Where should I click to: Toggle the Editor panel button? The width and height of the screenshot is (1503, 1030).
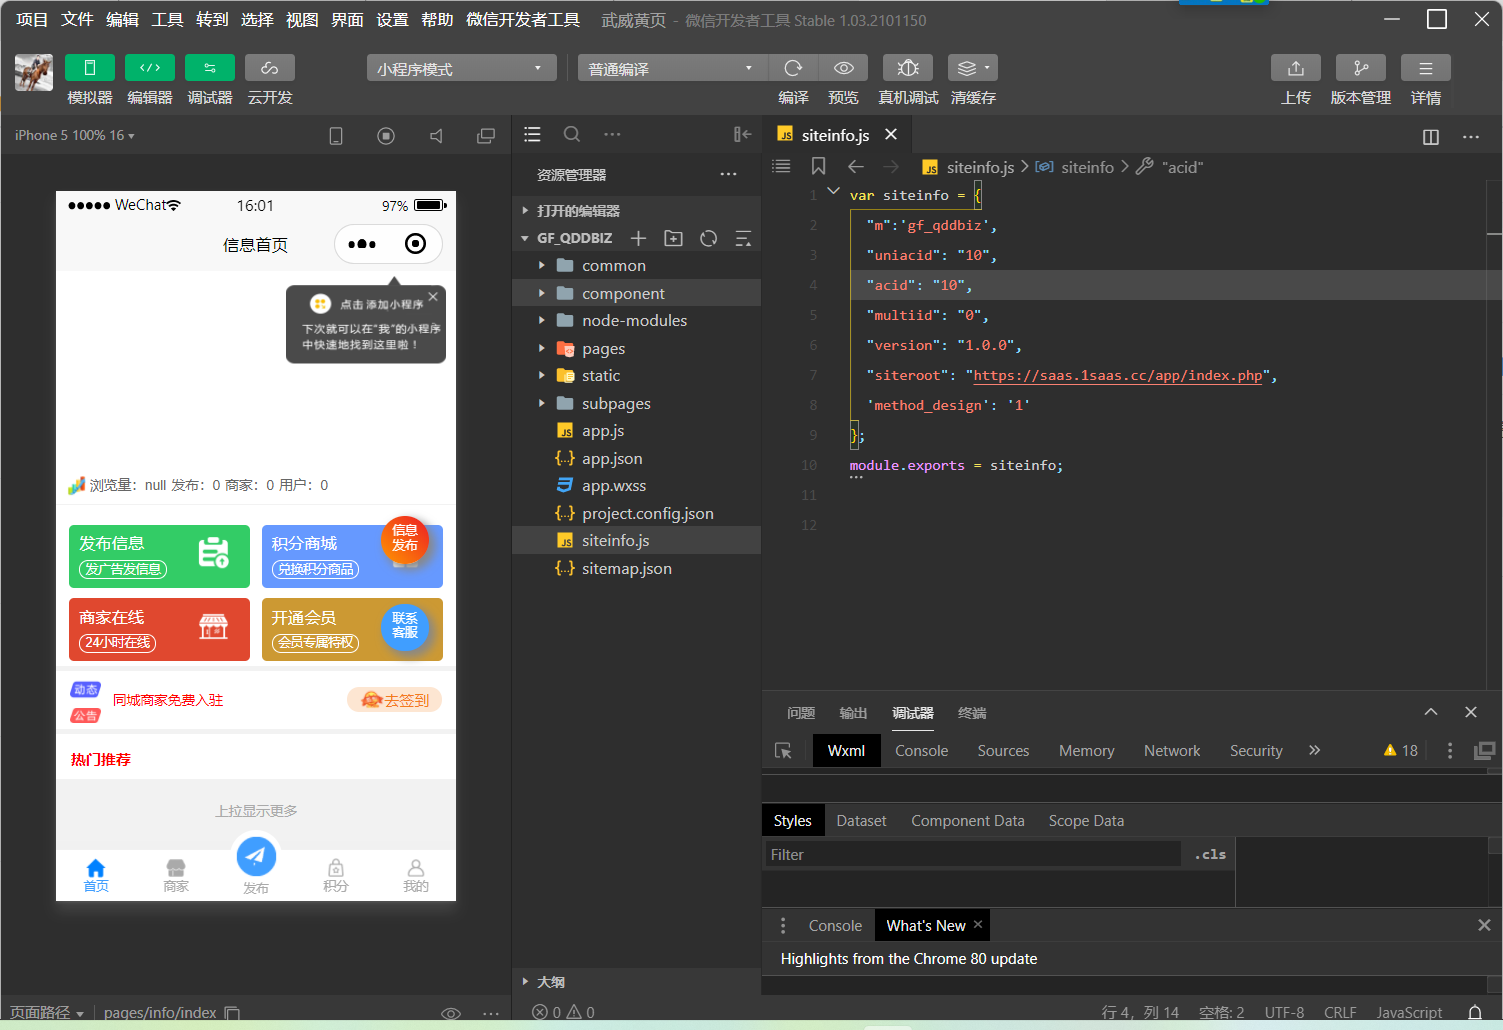point(150,67)
